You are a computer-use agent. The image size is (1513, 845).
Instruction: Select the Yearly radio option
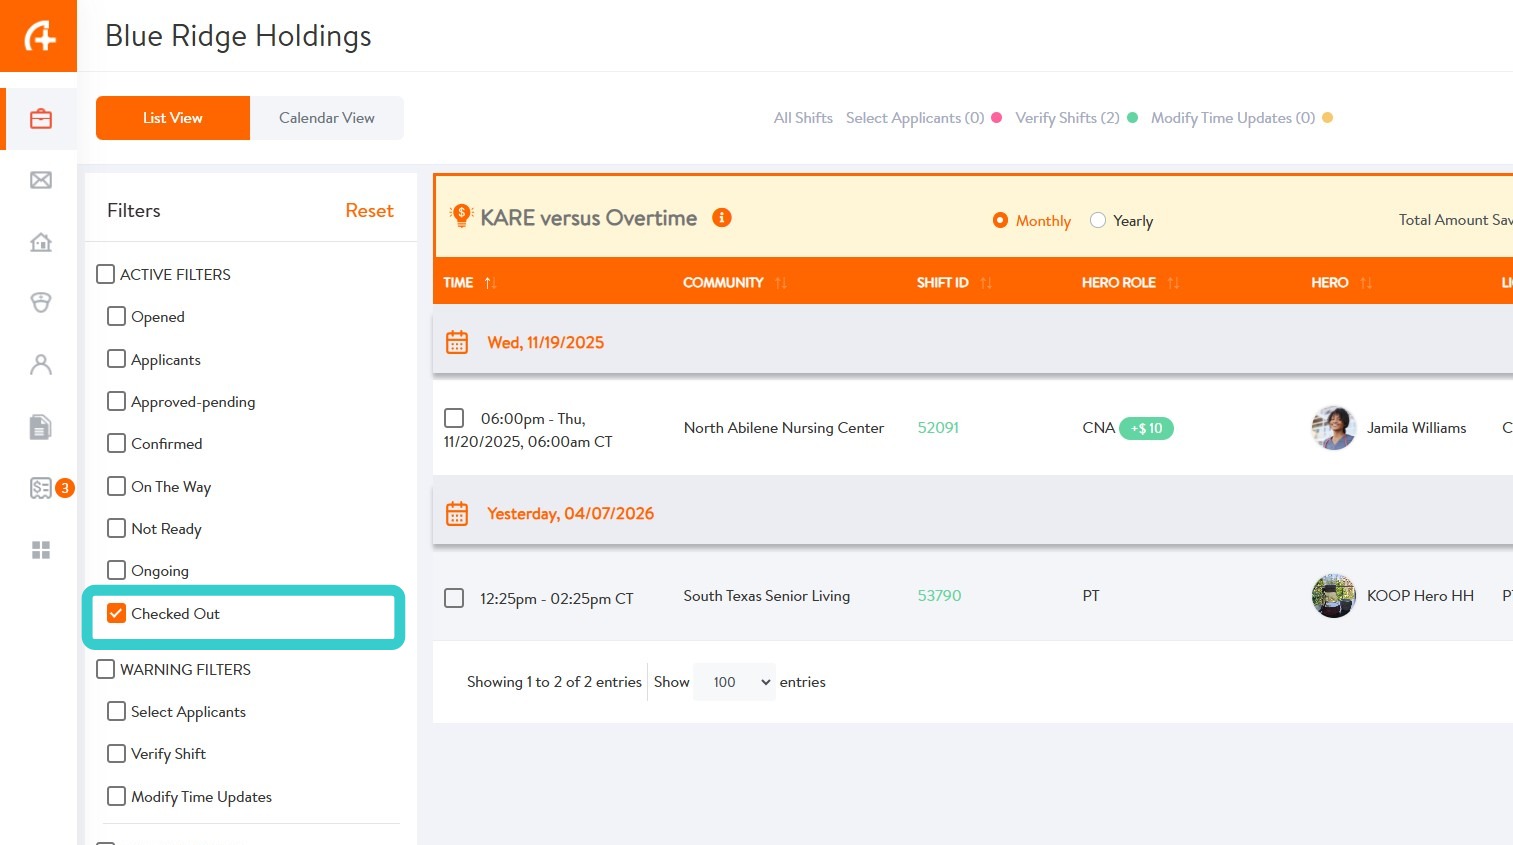click(1098, 221)
